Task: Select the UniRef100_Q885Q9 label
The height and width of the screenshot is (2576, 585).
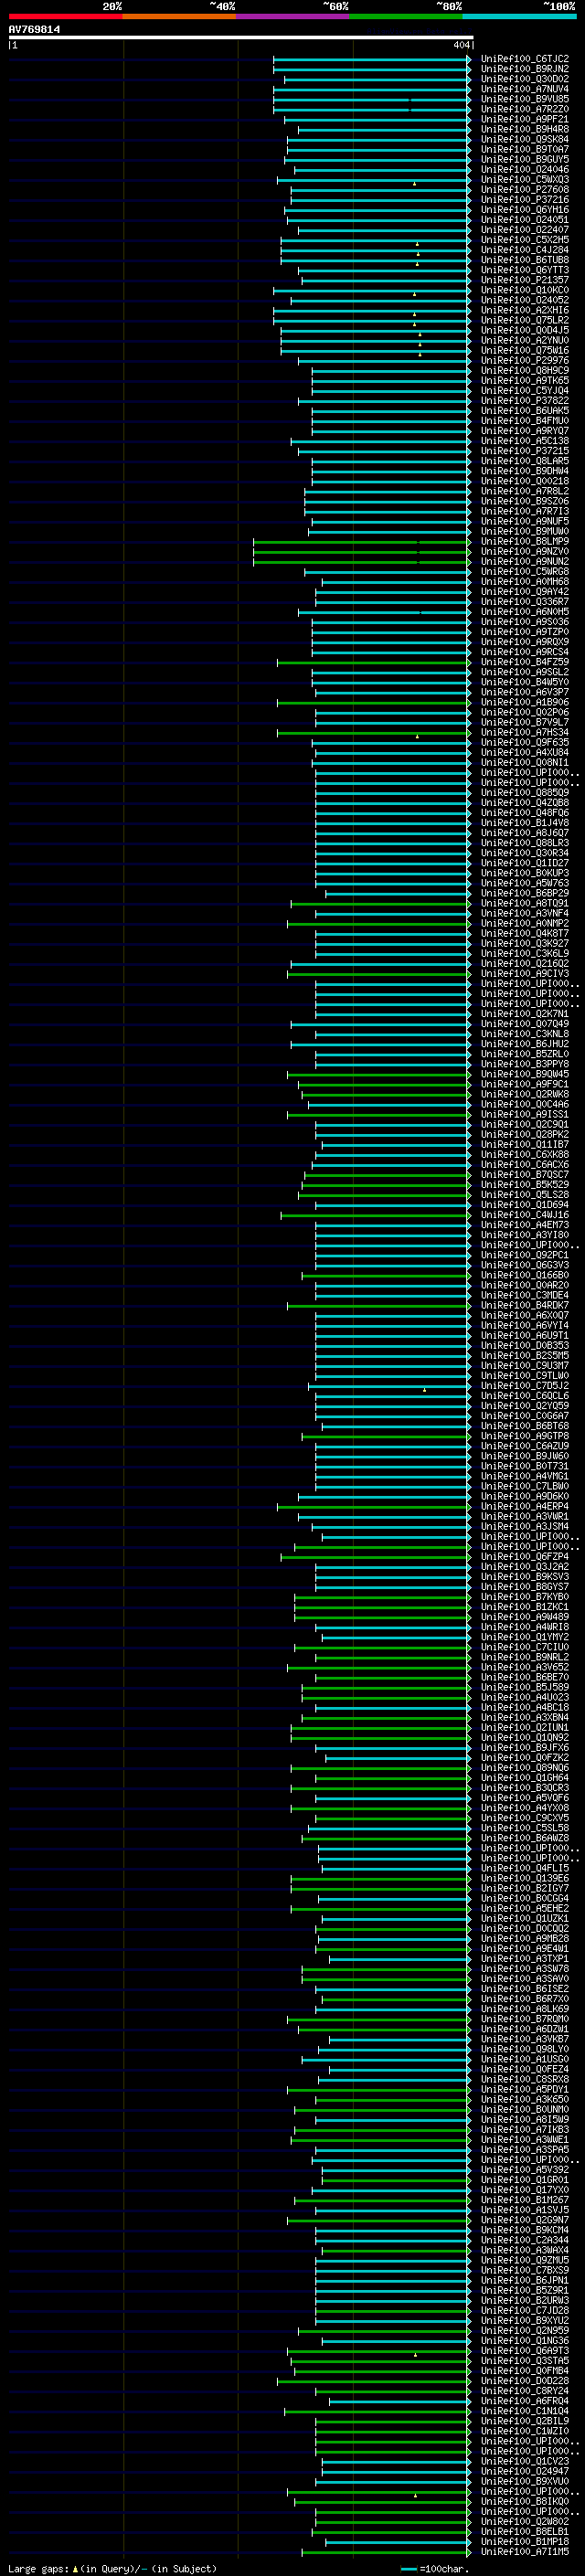Action: pyautogui.click(x=524, y=793)
